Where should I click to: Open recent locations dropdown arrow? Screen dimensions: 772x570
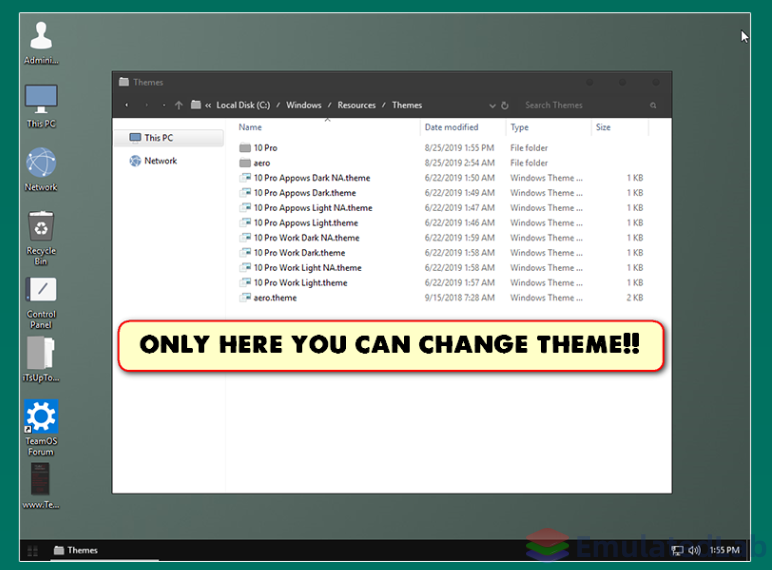point(163,105)
